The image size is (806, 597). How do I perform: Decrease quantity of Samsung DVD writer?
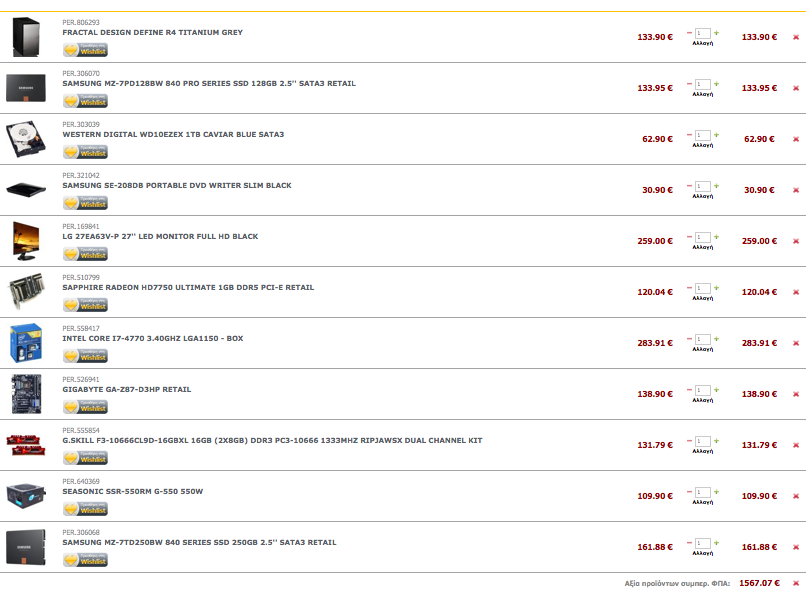tap(689, 185)
